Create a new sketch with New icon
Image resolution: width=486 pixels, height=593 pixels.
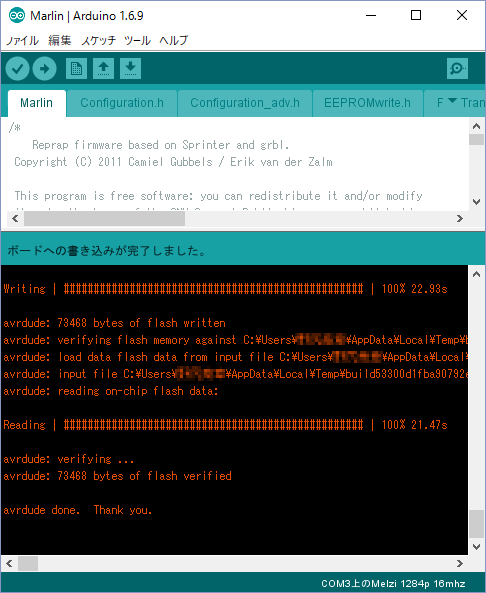tap(76, 68)
